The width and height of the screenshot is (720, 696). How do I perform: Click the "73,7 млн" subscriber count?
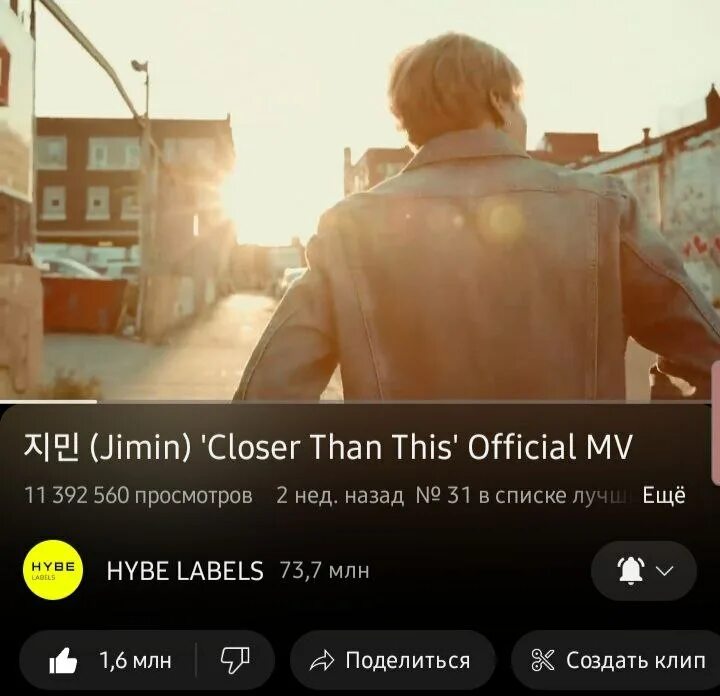pos(325,571)
